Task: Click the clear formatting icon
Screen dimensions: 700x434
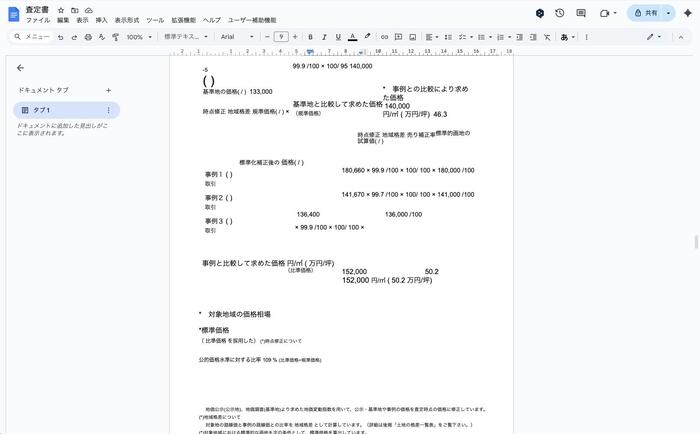Action: point(545,37)
